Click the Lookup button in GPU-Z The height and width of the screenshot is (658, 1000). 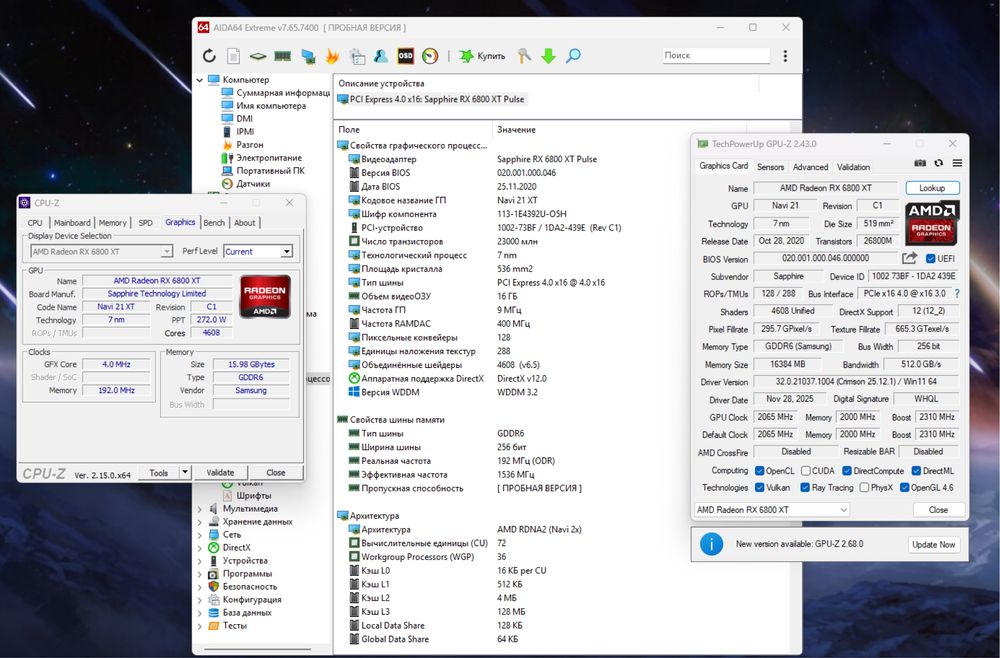[x=932, y=188]
